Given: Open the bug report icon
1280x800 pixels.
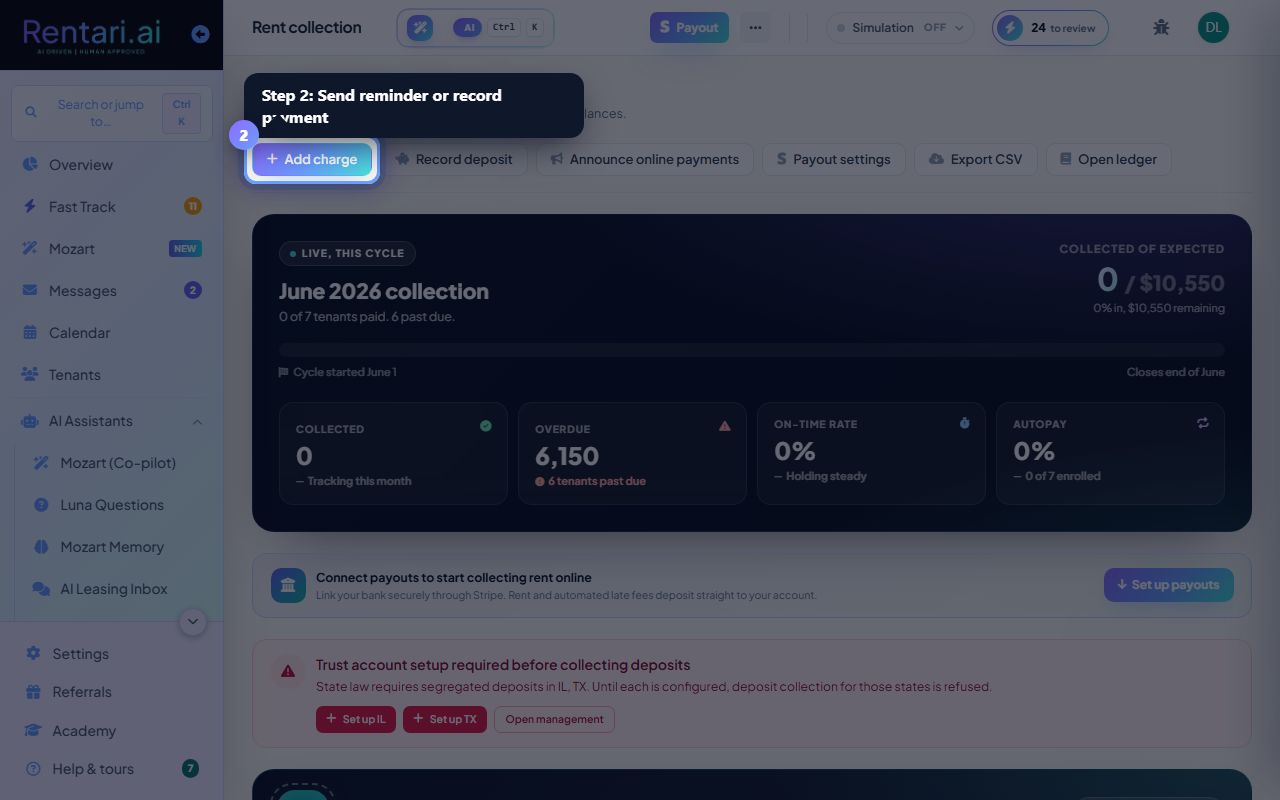Looking at the screenshot, I should pyautogui.click(x=1161, y=28).
